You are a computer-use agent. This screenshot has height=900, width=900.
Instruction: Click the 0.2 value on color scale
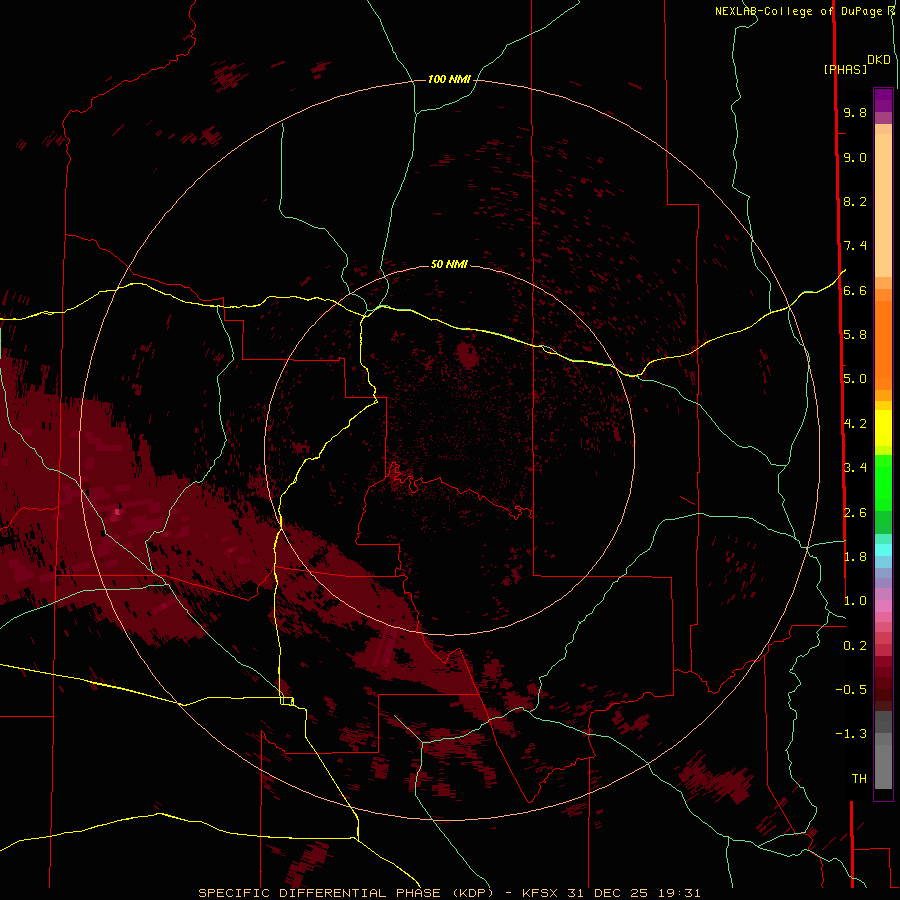(855, 646)
